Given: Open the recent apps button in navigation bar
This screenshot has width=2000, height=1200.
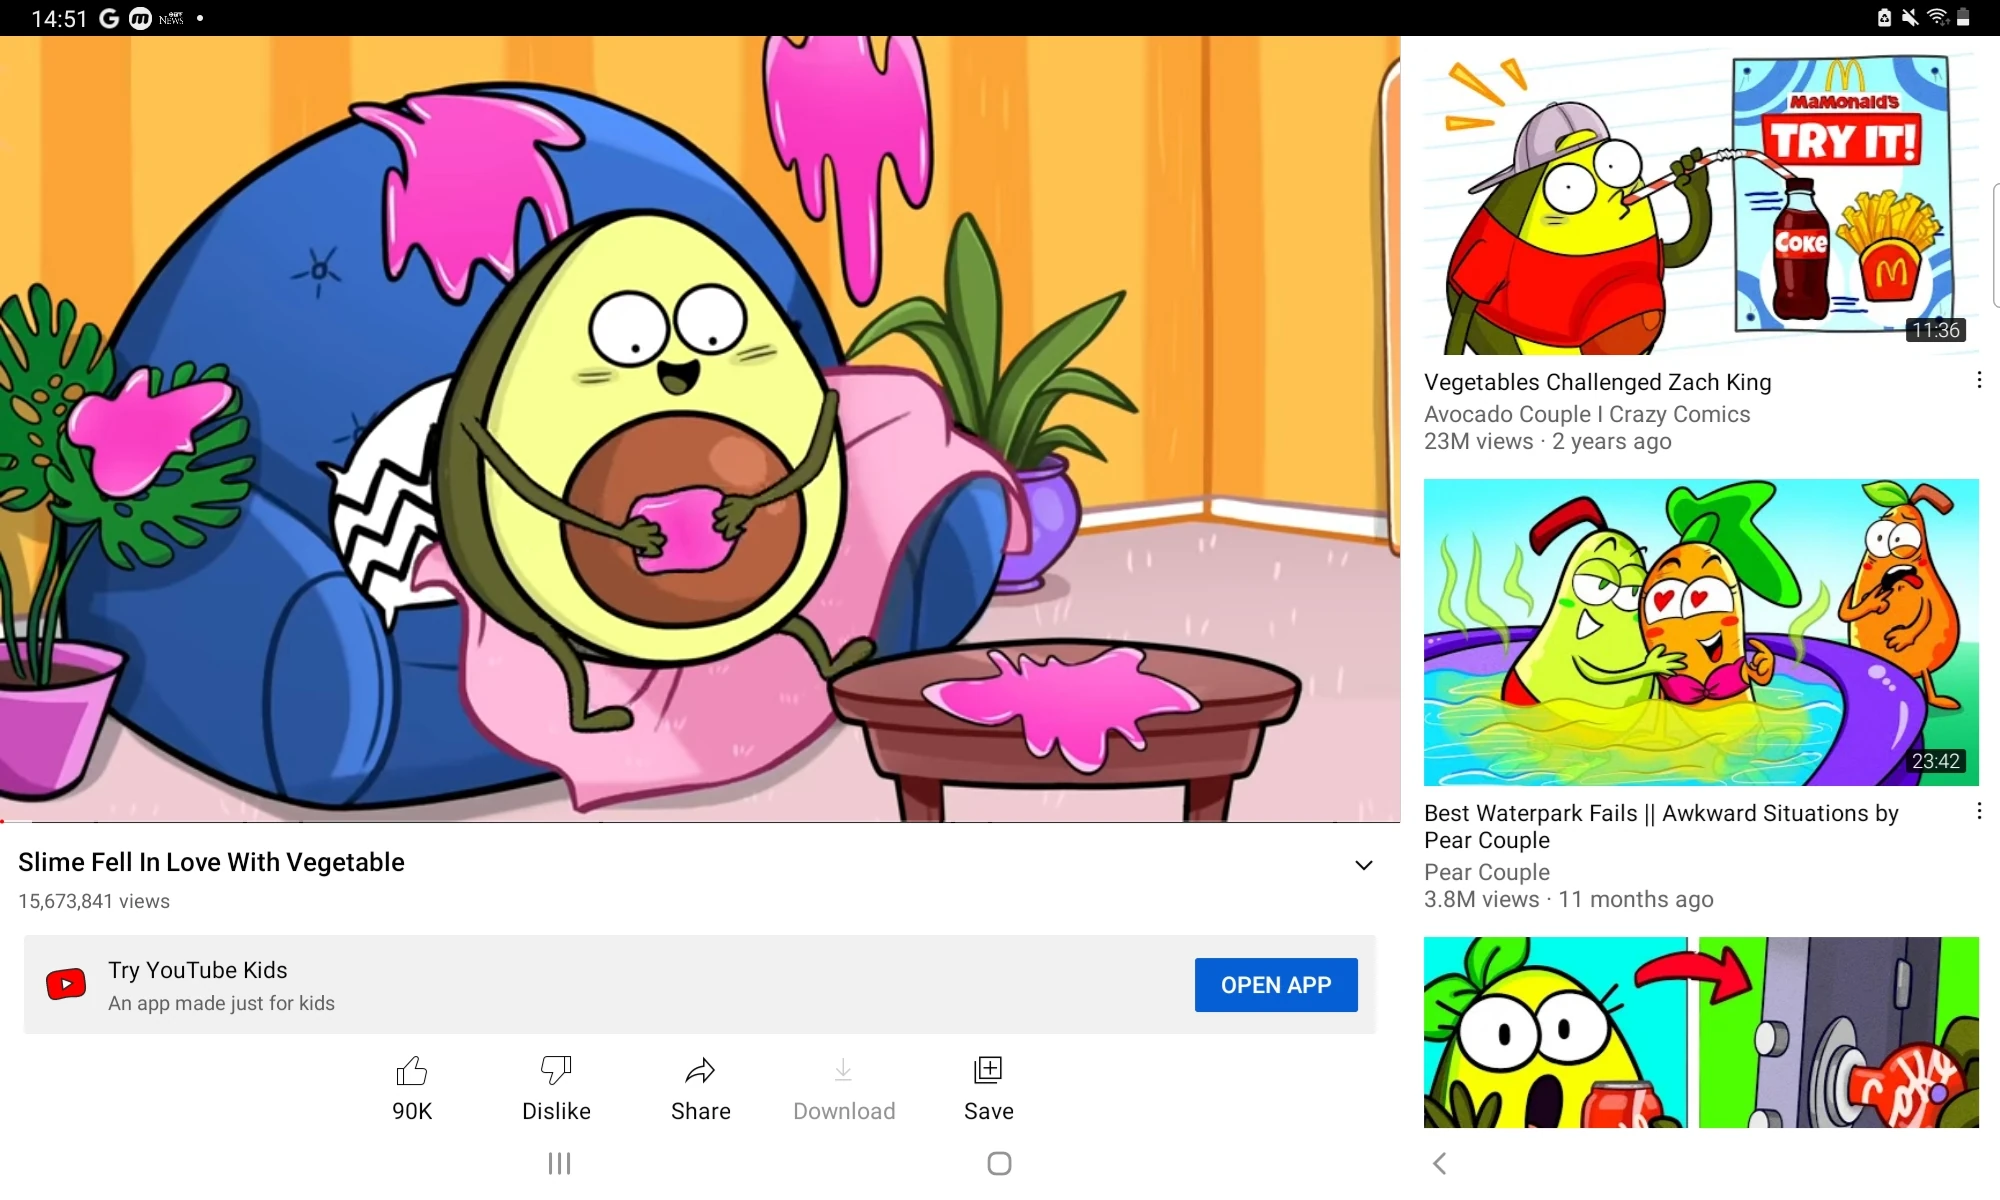Looking at the screenshot, I should pos(557,1163).
